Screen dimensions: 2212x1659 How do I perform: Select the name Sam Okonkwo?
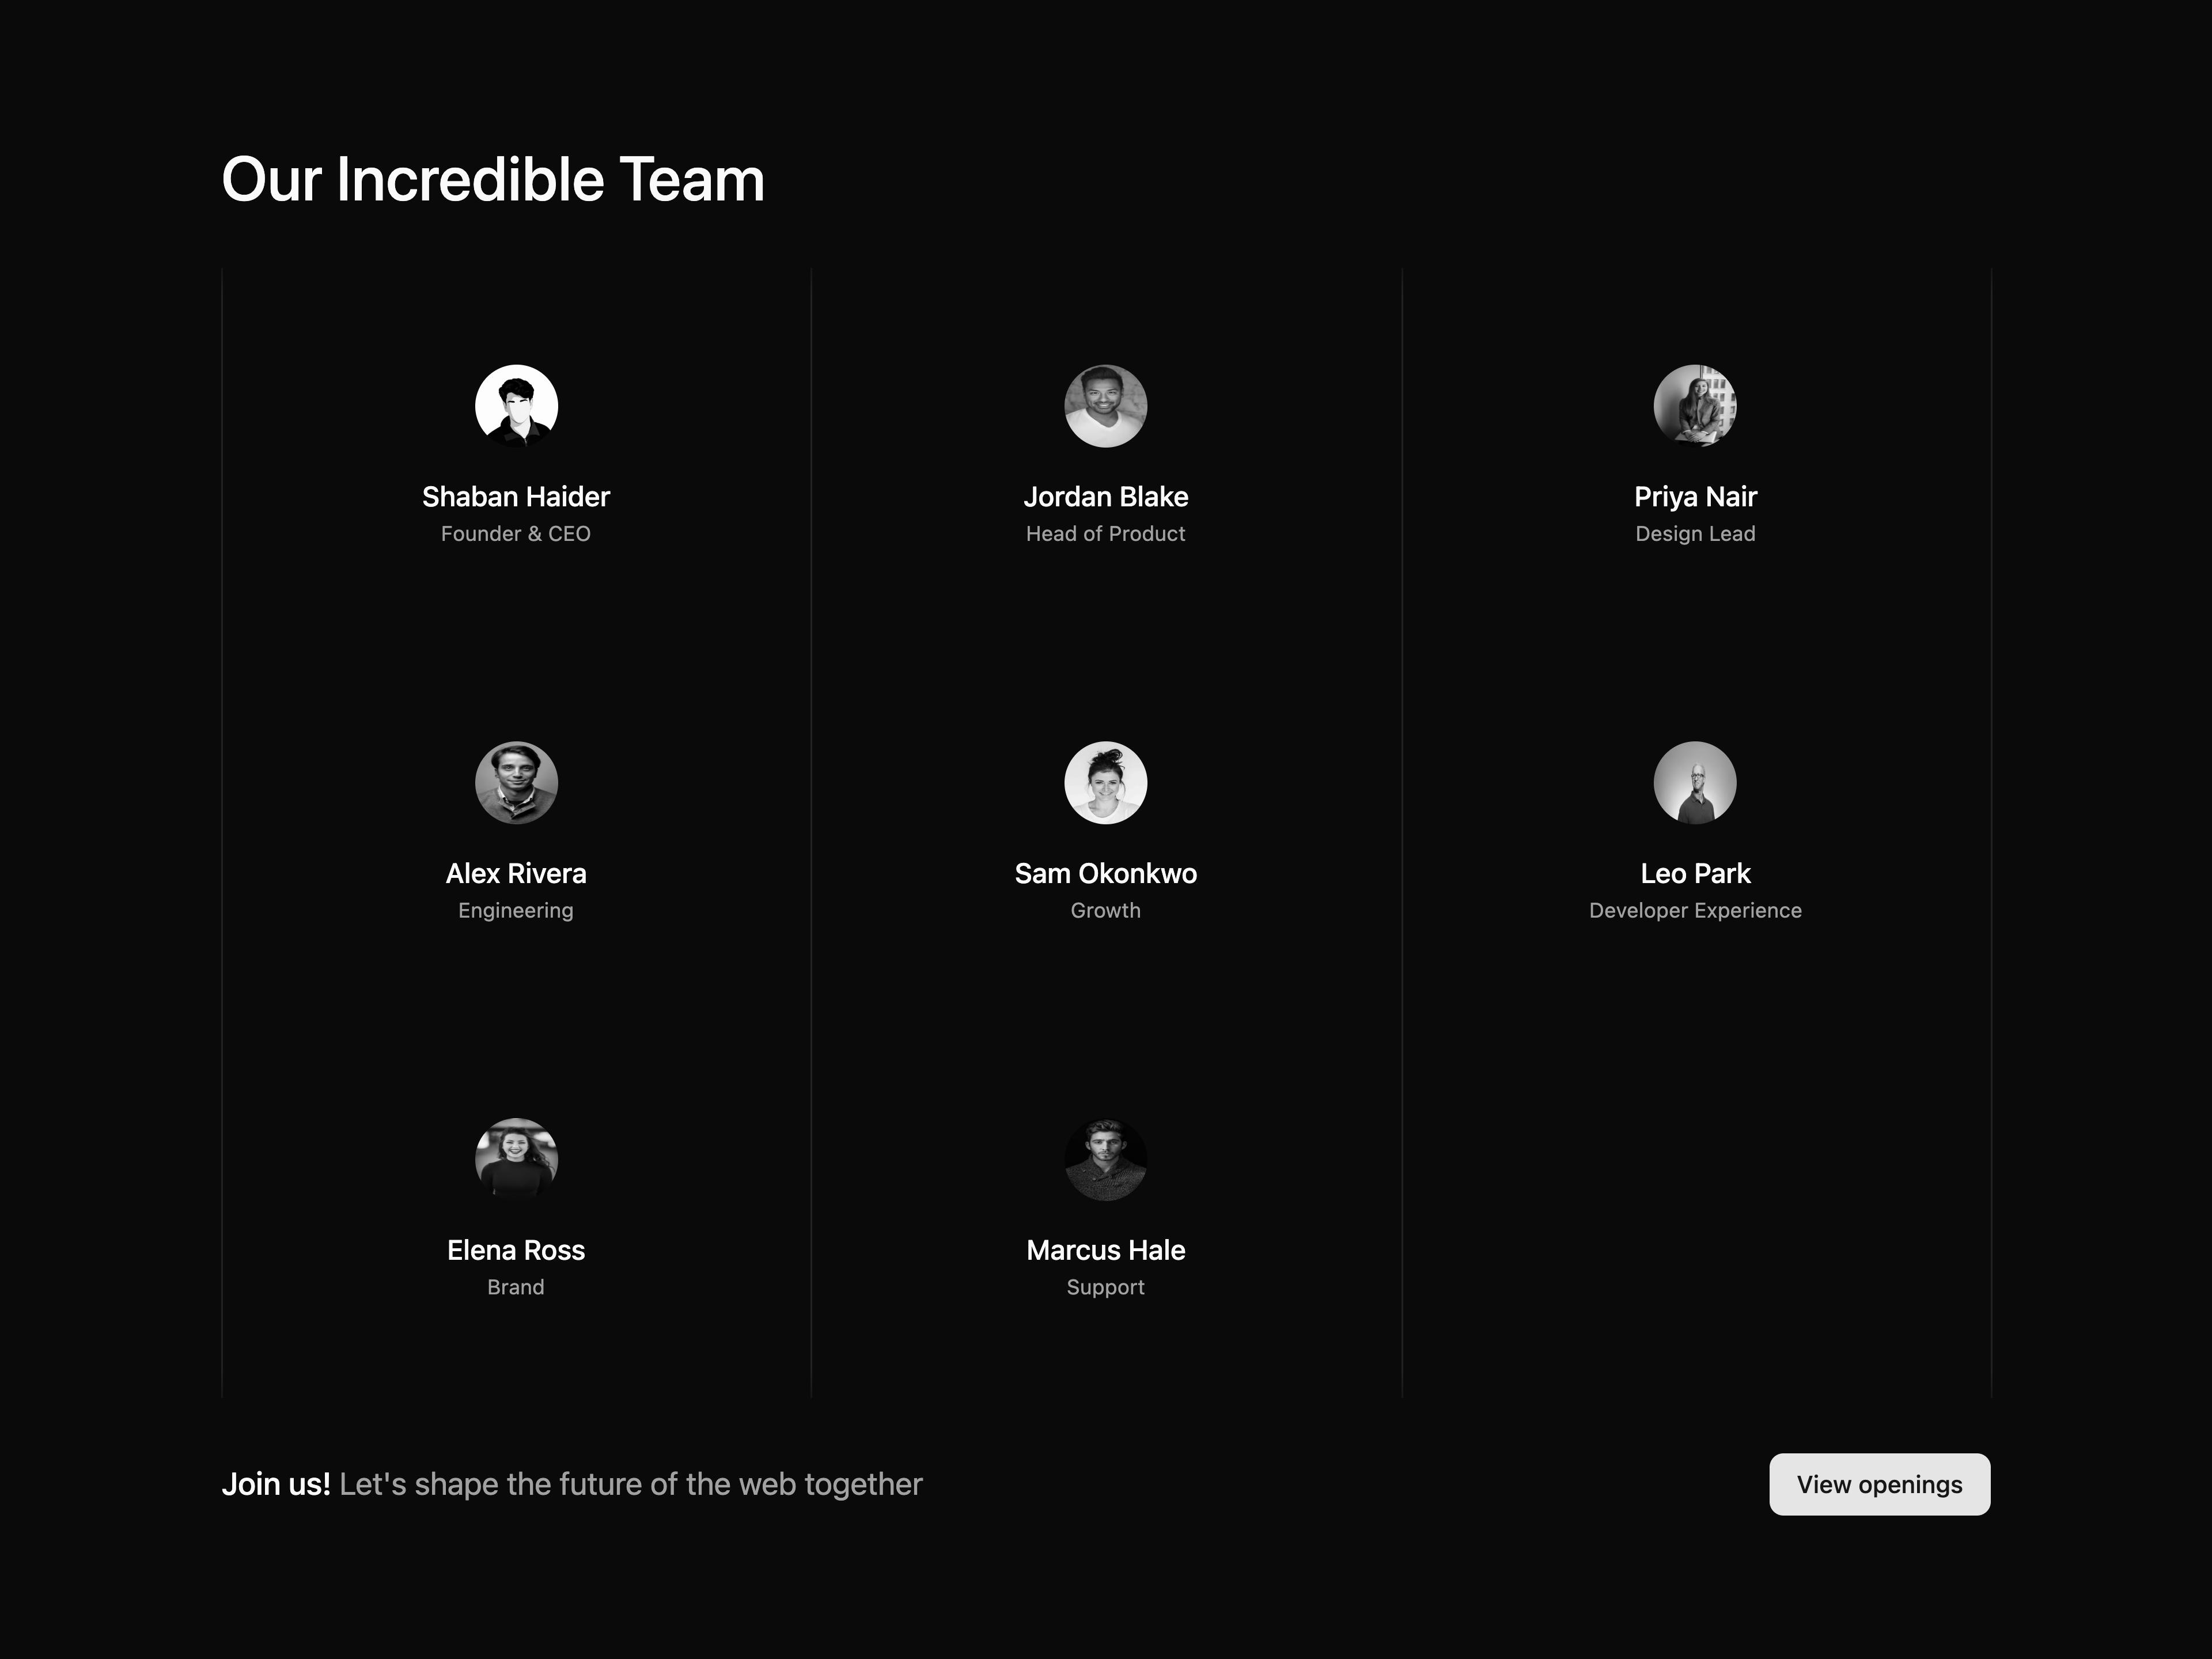coord(1105,874)
